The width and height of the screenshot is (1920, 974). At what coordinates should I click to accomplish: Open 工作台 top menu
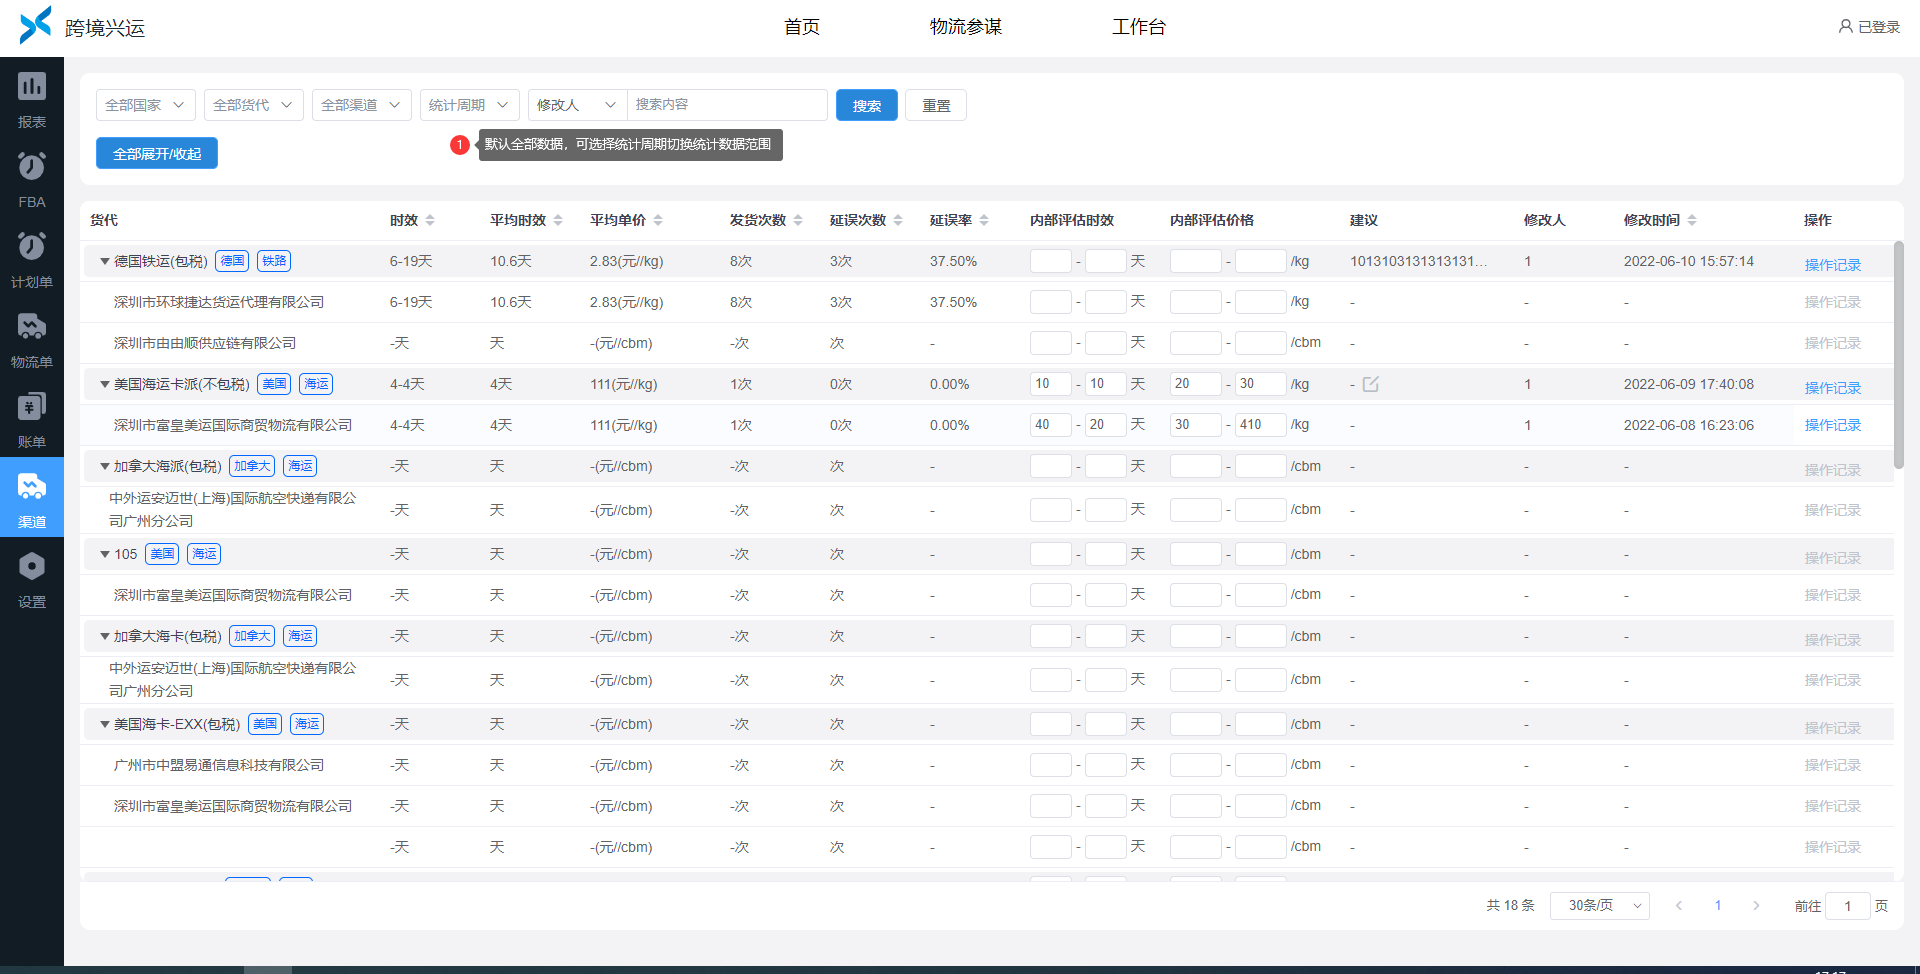[1139, 27]
